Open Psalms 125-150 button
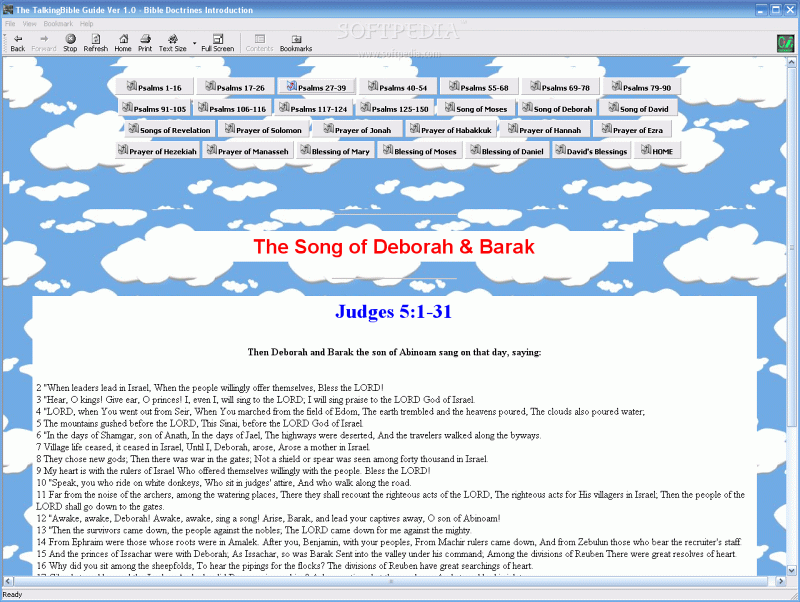This screenshot has height=602, width=800. tap(394, 108)
